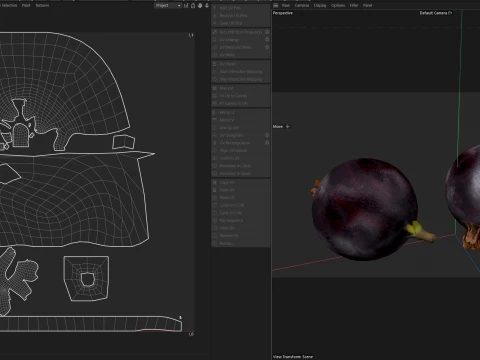Click the View Transform: Scene status text
Screen dimensions: 480x360
coord(293,357)
